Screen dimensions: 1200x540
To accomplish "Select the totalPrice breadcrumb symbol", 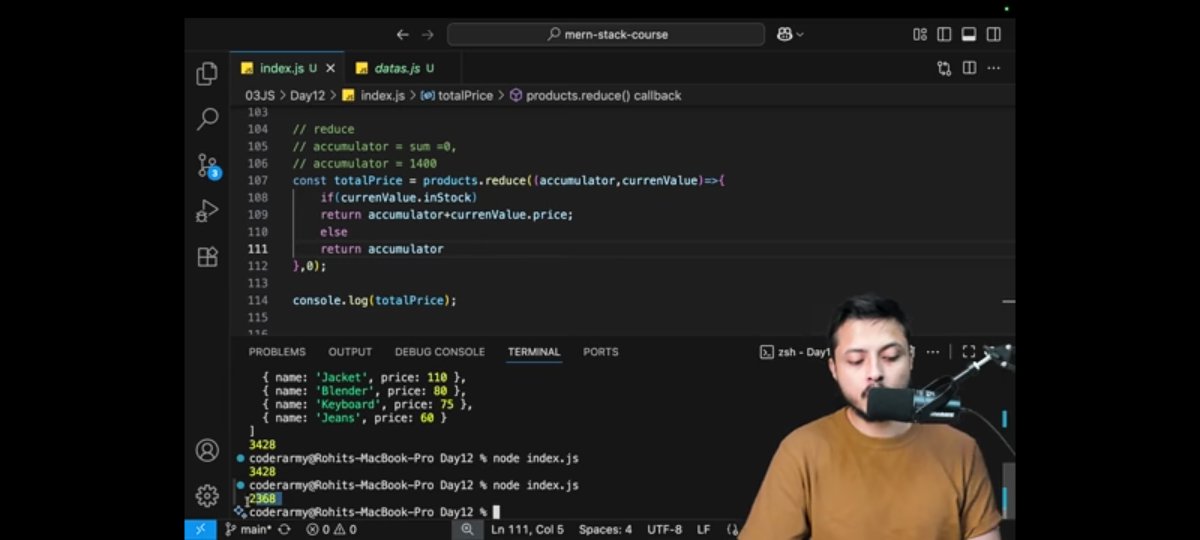I will point(457,95).
